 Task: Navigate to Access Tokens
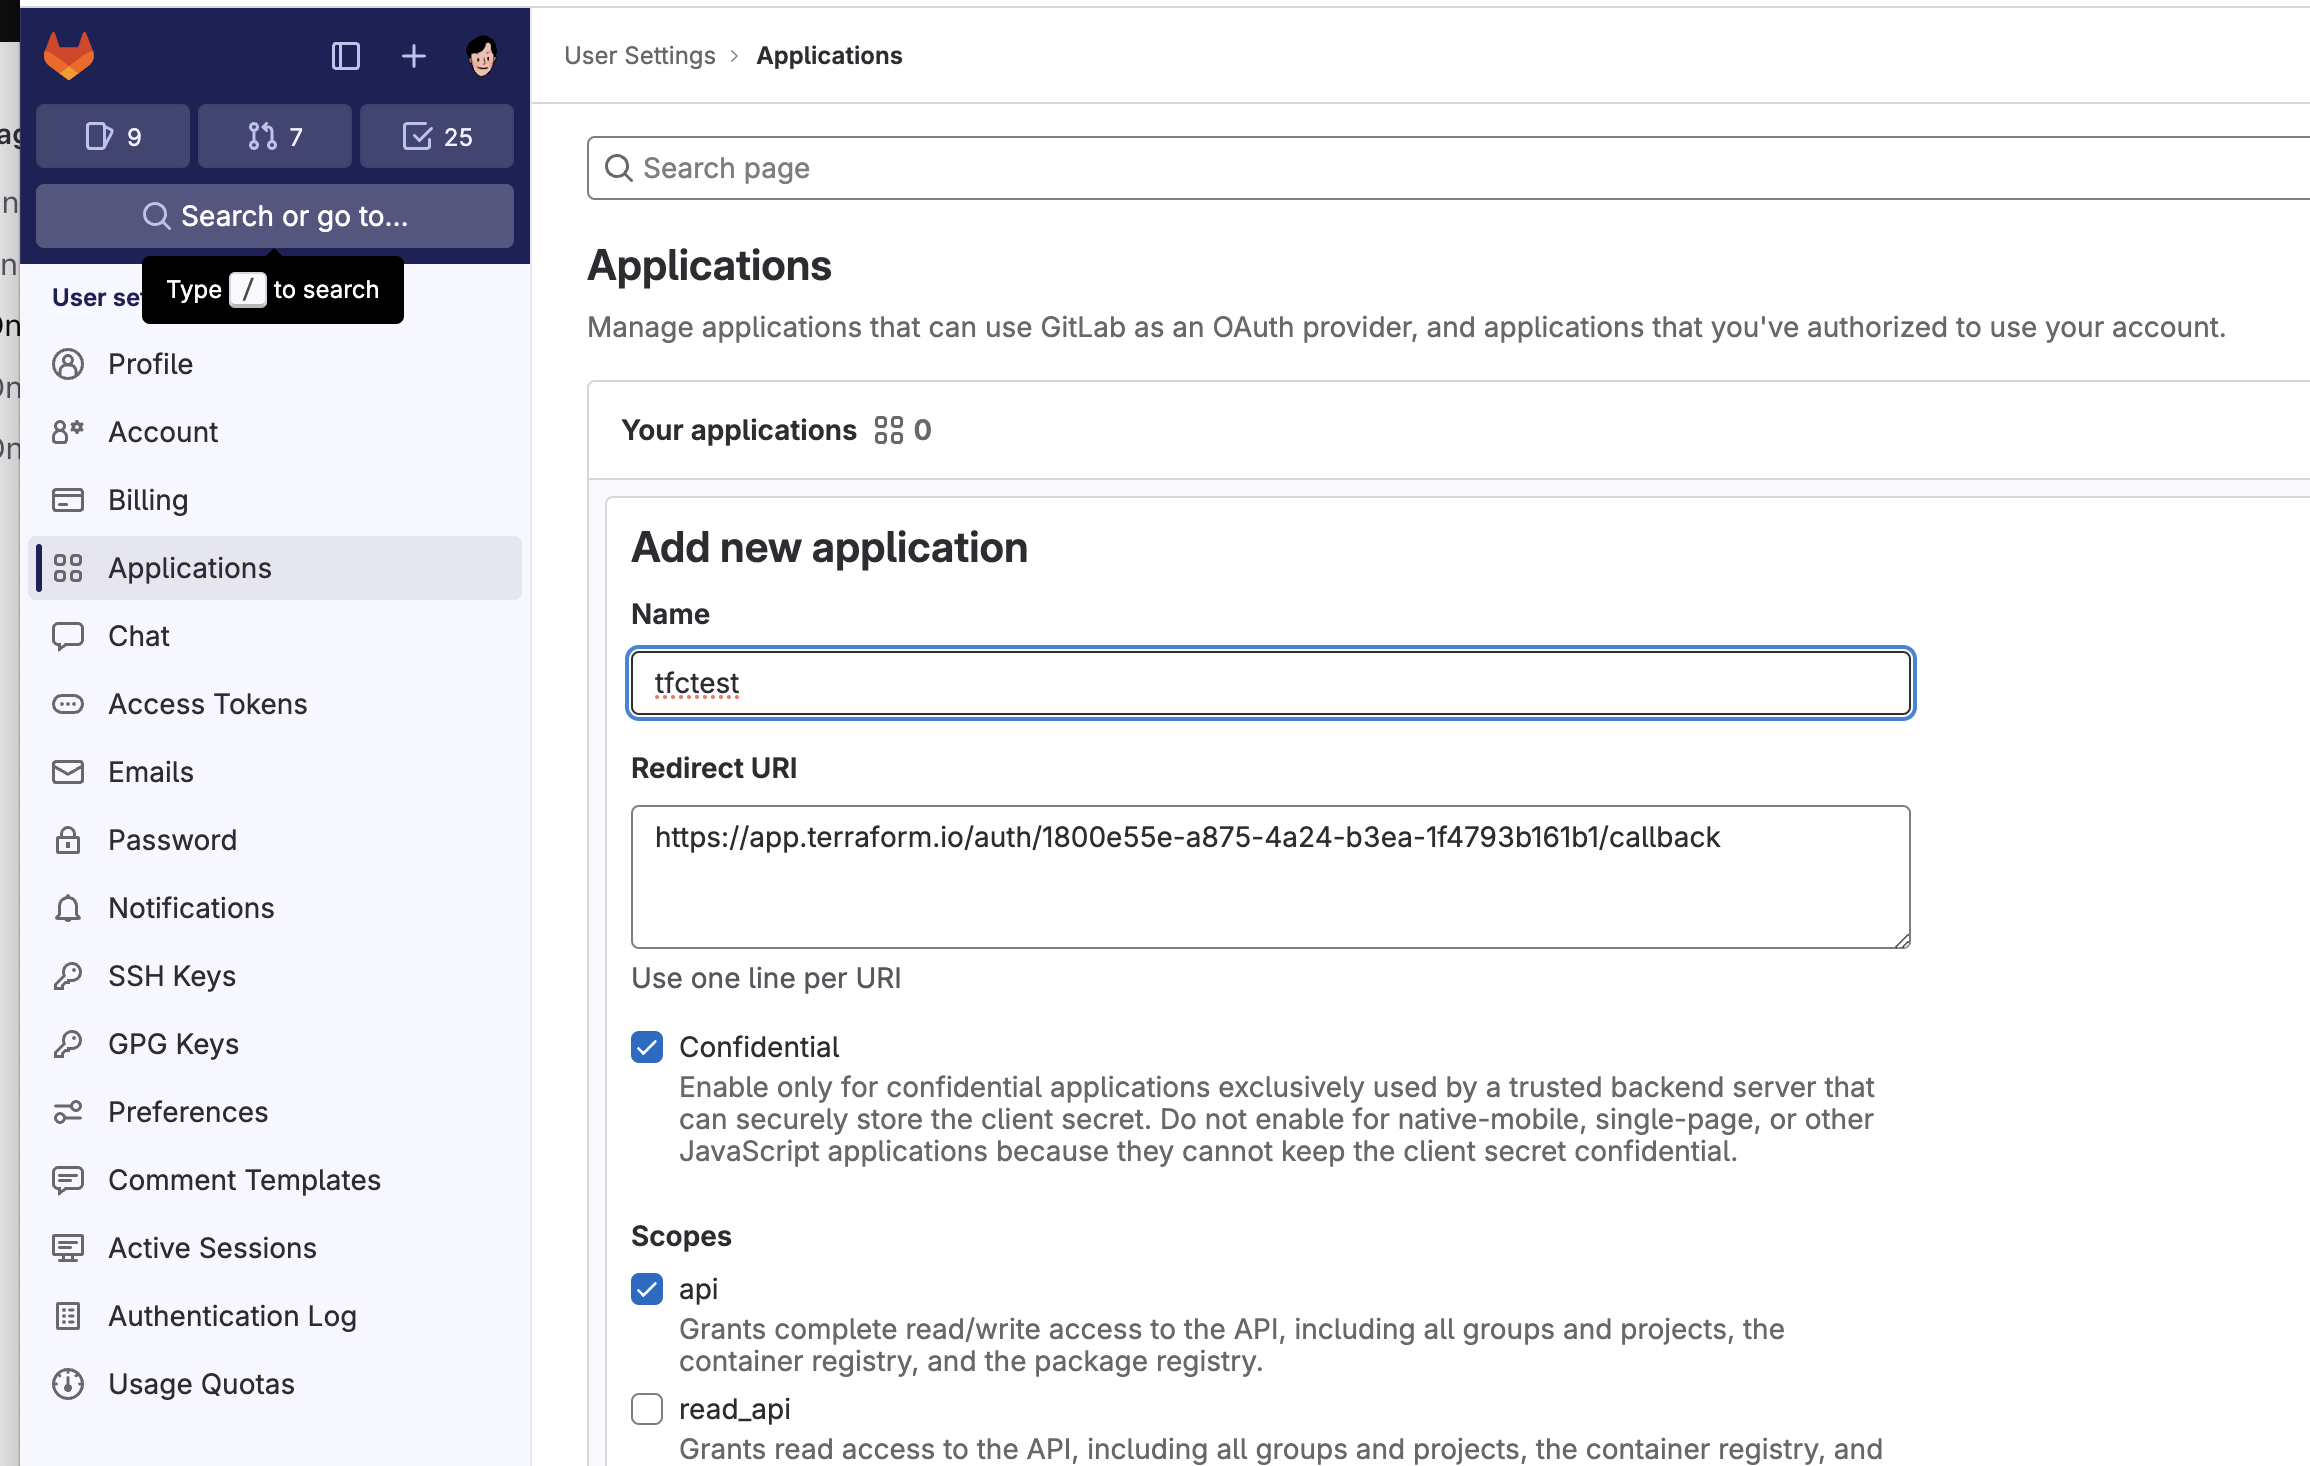pos(275,704)
